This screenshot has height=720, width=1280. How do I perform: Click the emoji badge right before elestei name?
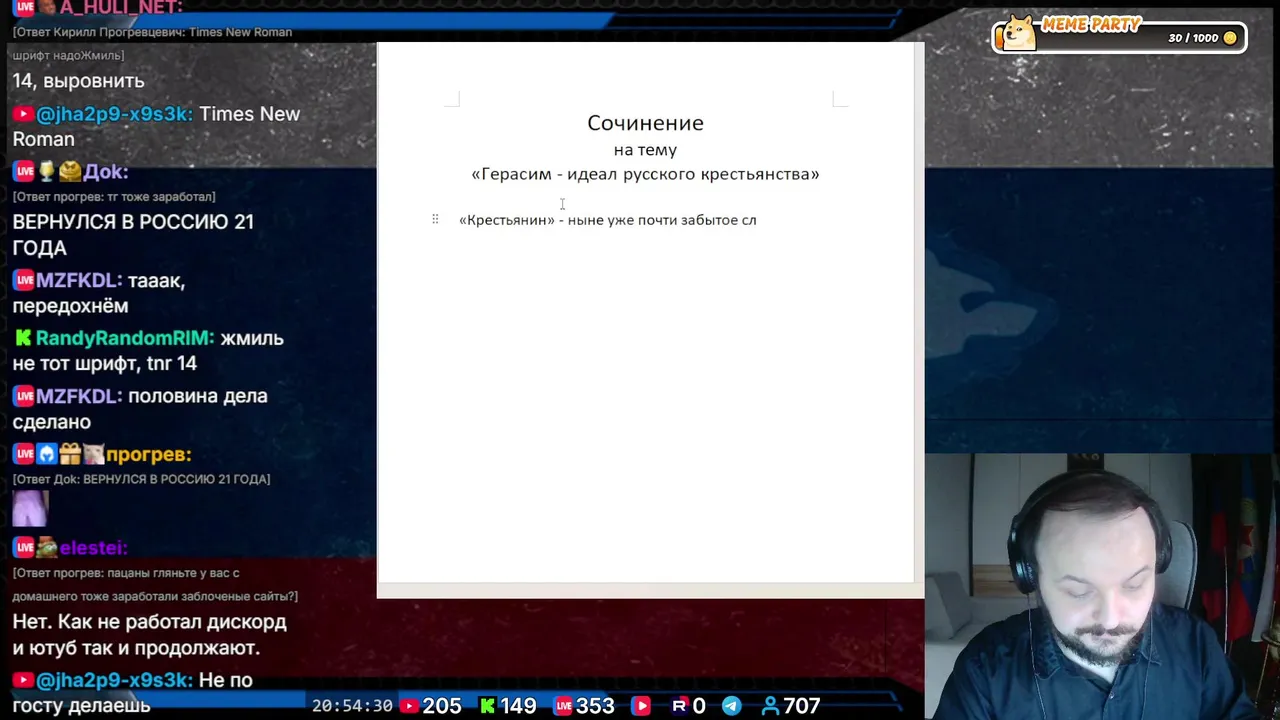click(47, 548)
